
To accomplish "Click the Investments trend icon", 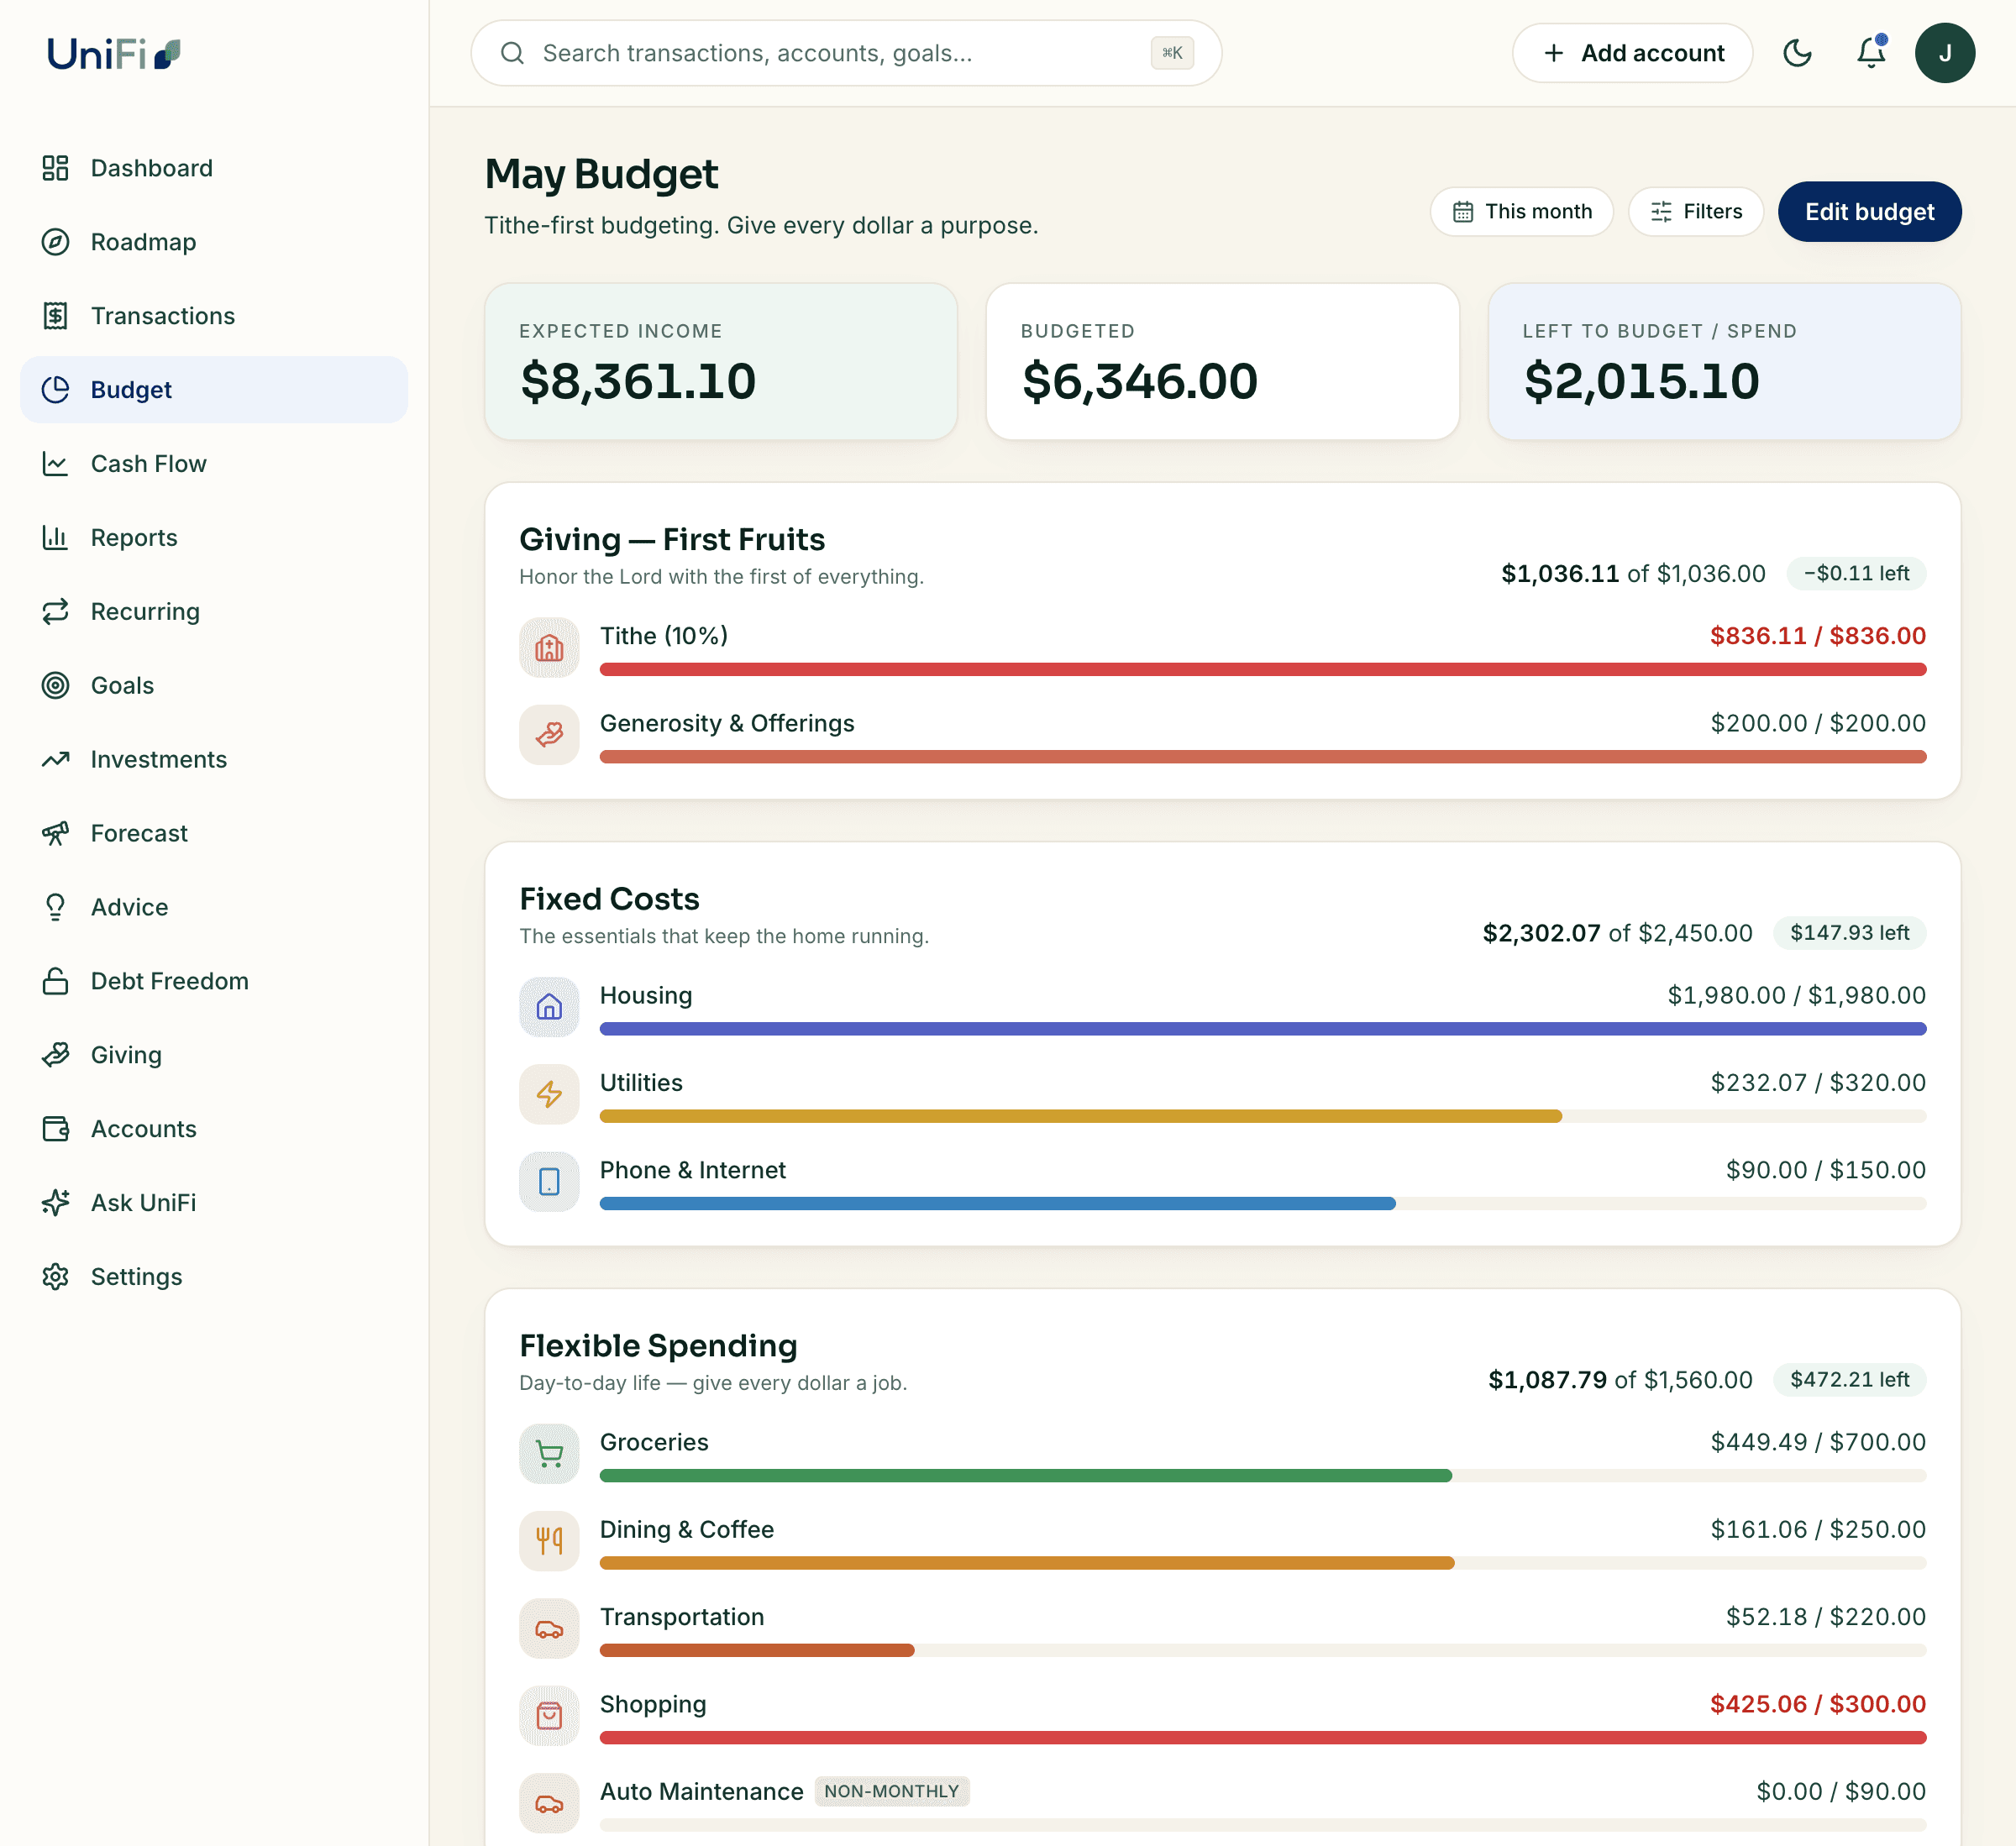I will (x=55, y=759).
